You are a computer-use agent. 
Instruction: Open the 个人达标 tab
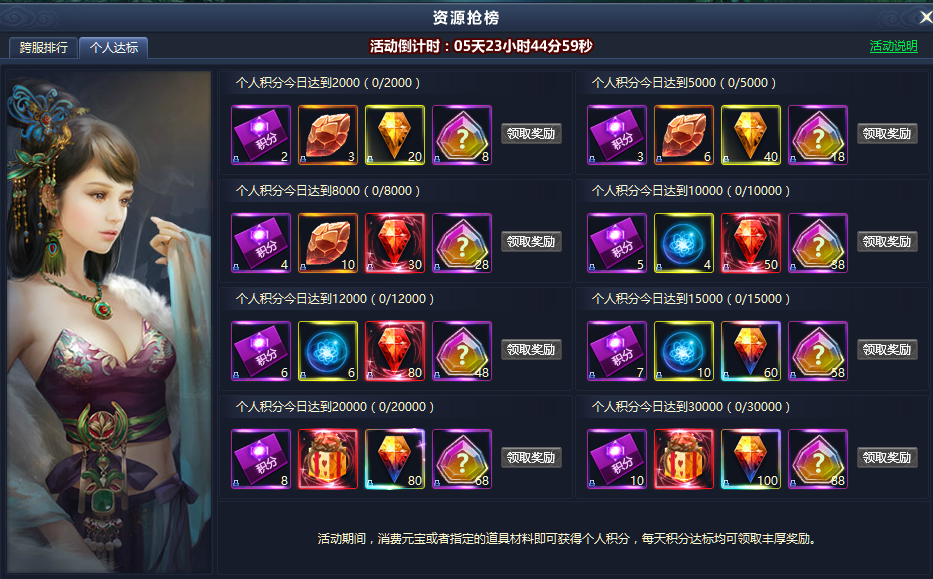pyautogui.click(x=114, y=48)
